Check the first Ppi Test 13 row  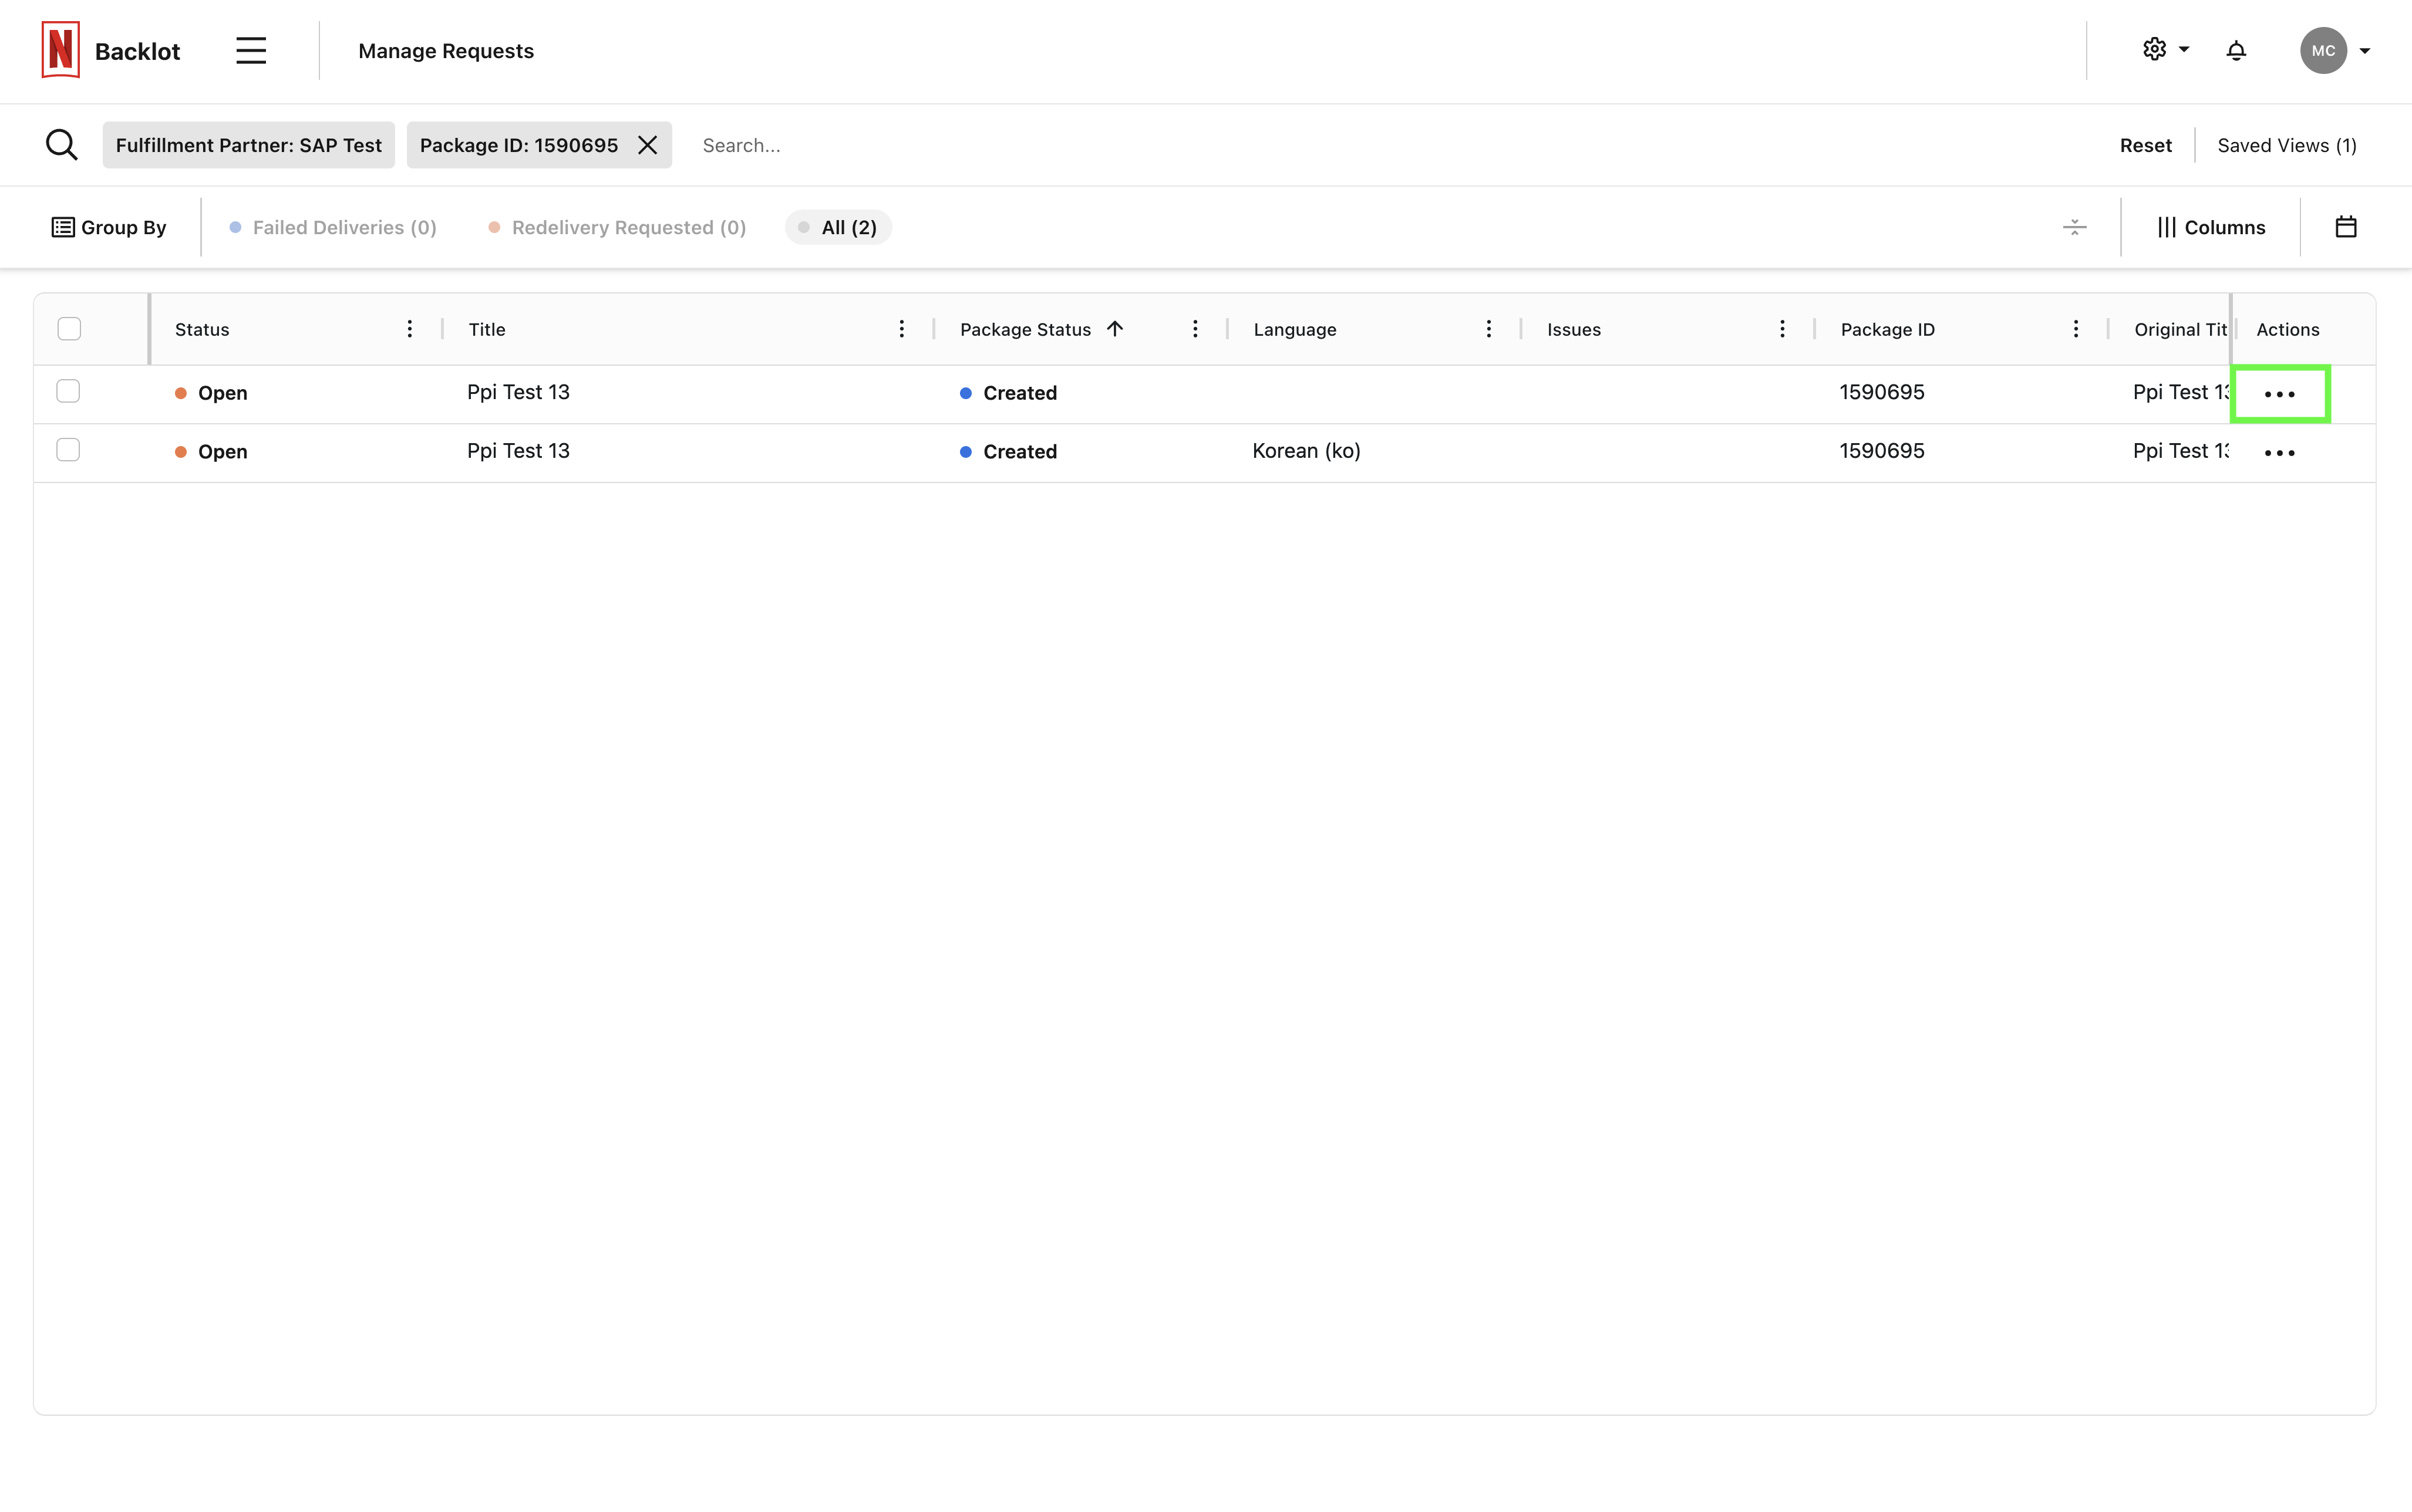click(x=68, y=391)
